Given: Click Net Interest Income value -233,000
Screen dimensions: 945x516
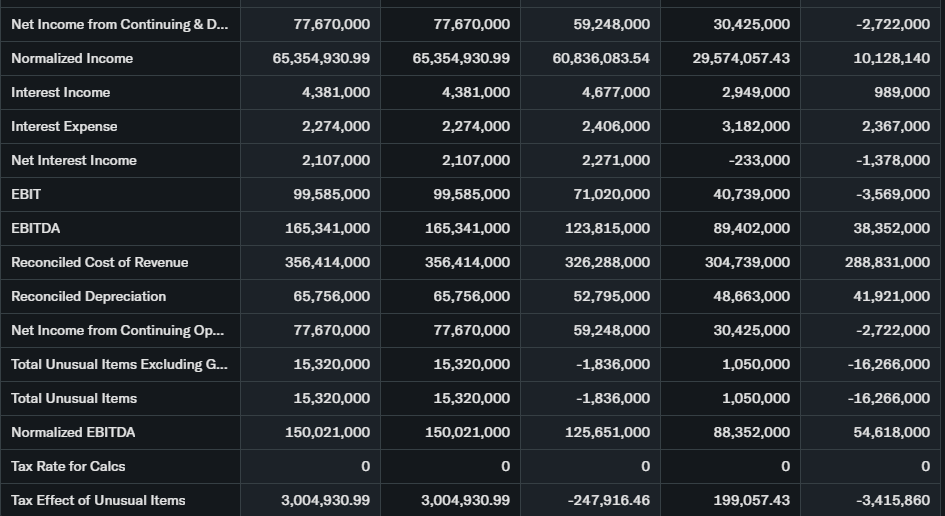Looking at the screenshot, I should [x=760, y=160].
